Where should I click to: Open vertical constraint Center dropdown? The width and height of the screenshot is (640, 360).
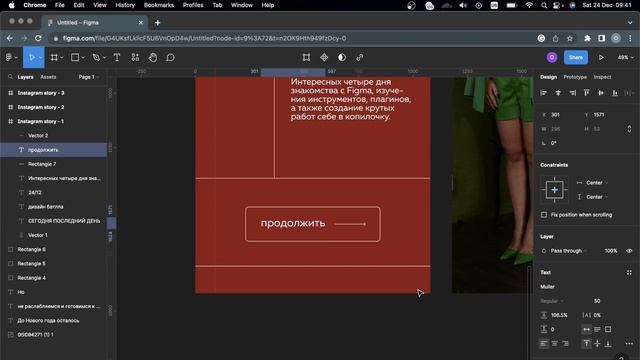pyautogui.click(x=597, y=197)
